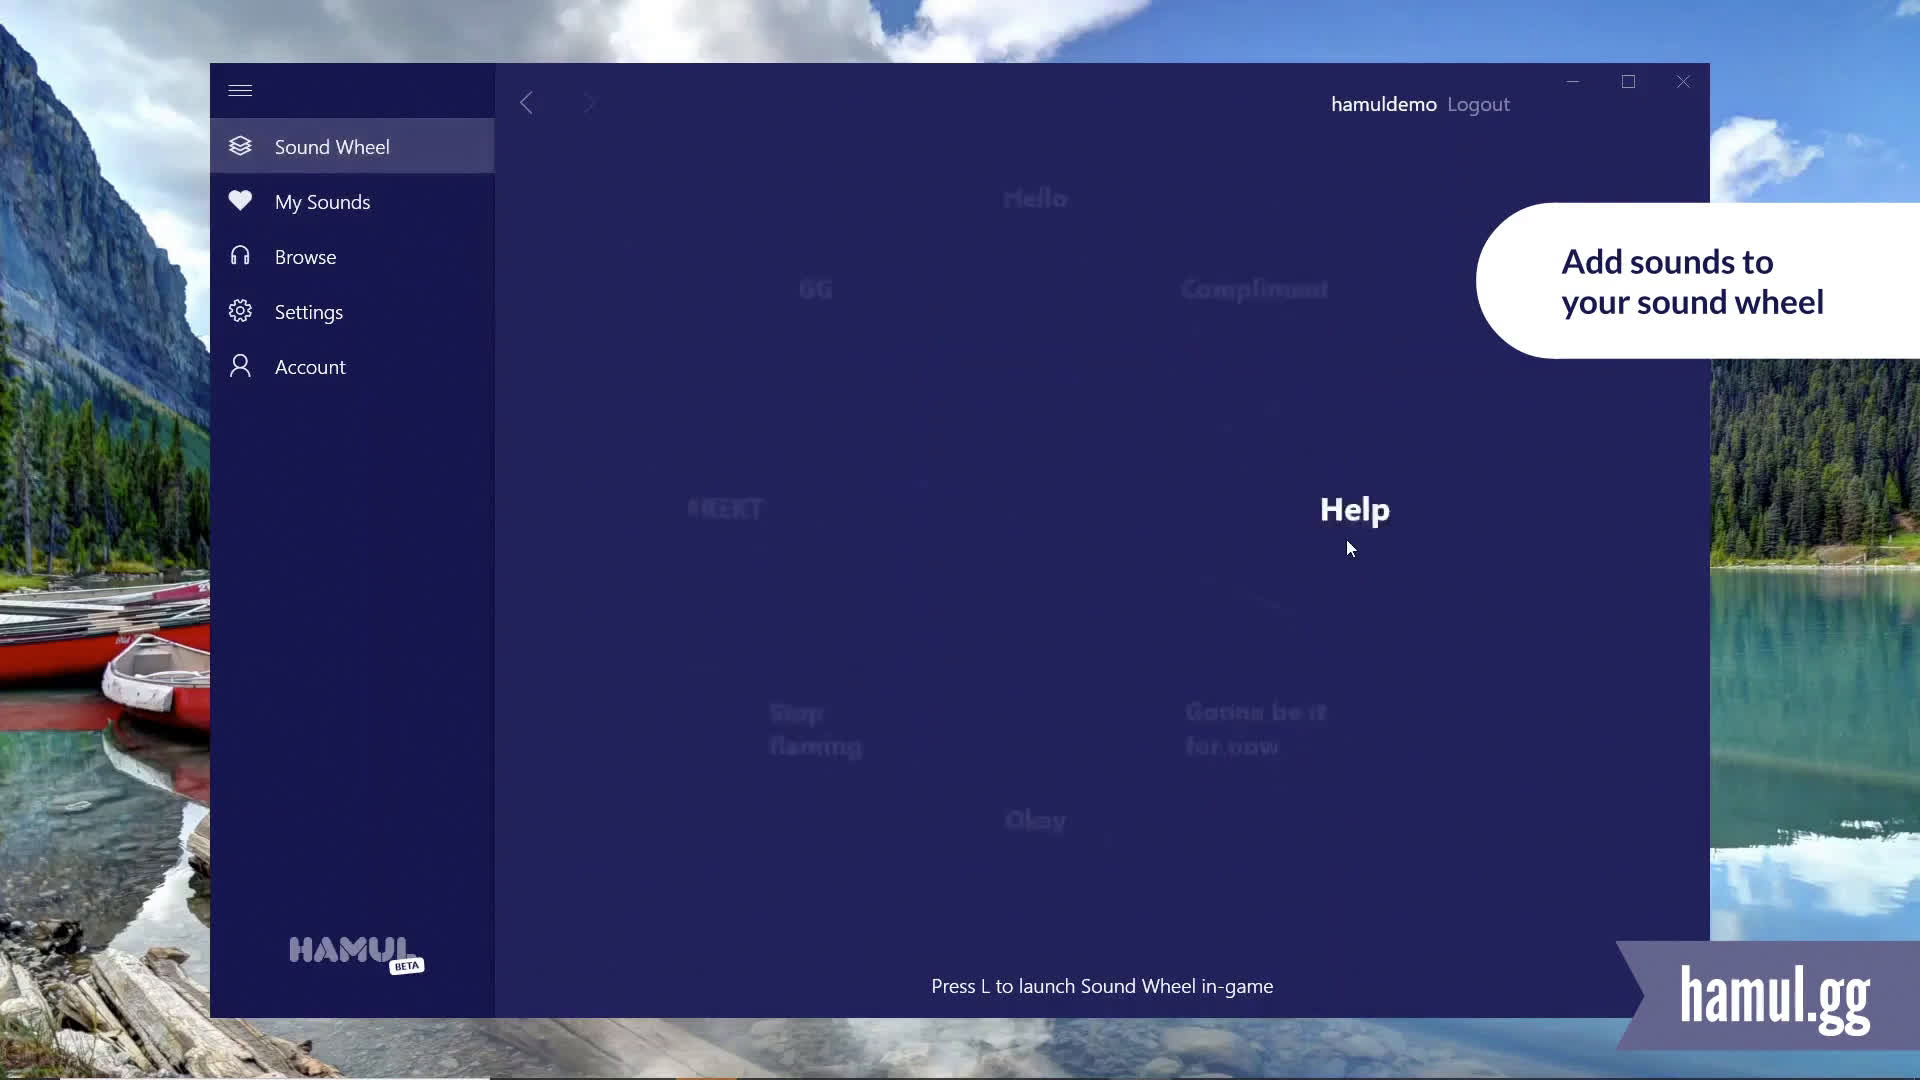The height and width of the screenshot is (1080, 1920).
Task: Select Sound Wheel in the sidebar
Action: coord(332,146)
